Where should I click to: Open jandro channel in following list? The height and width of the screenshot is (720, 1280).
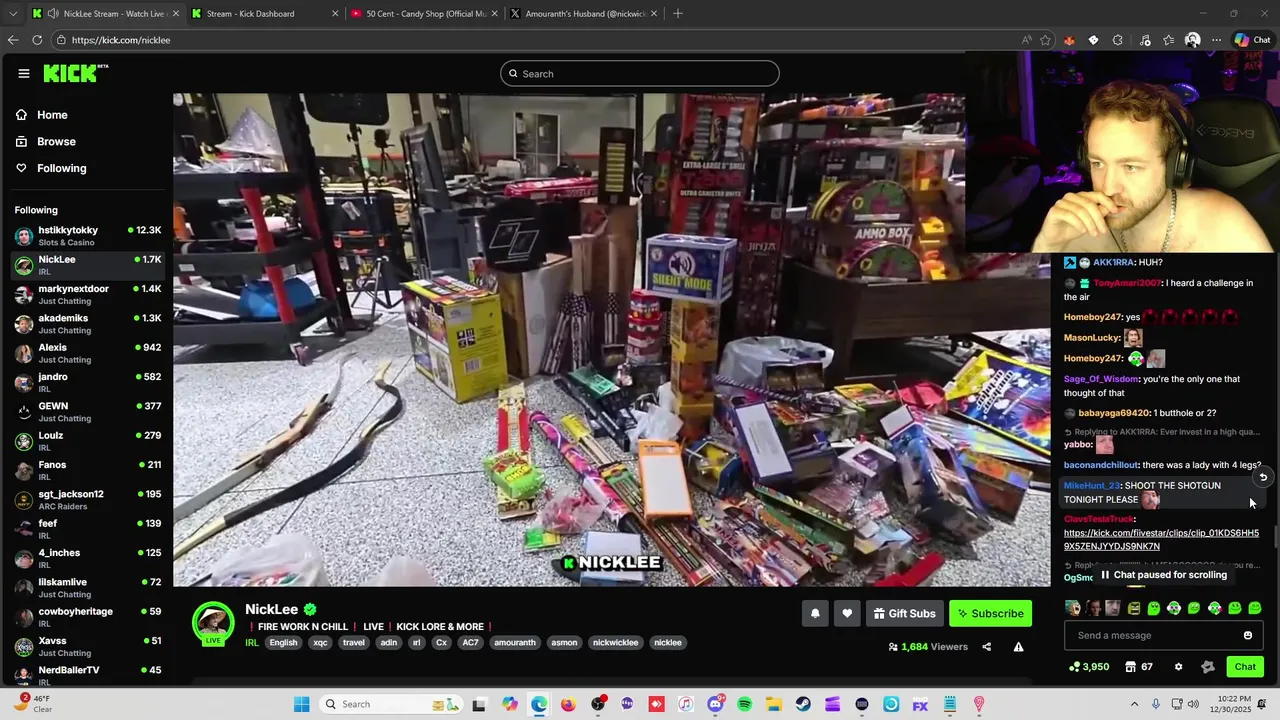[x=88, y=382]
